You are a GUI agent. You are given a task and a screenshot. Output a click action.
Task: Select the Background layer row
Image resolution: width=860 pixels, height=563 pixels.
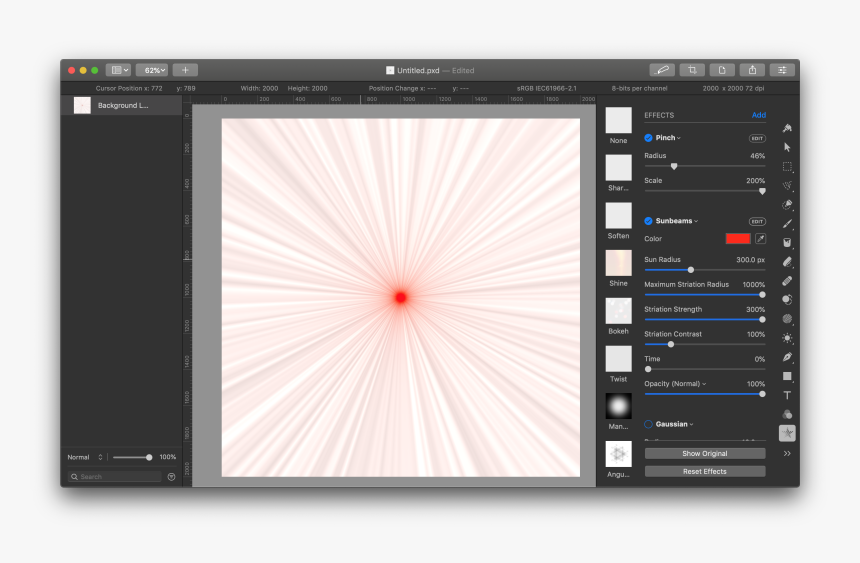pos(121,105)
